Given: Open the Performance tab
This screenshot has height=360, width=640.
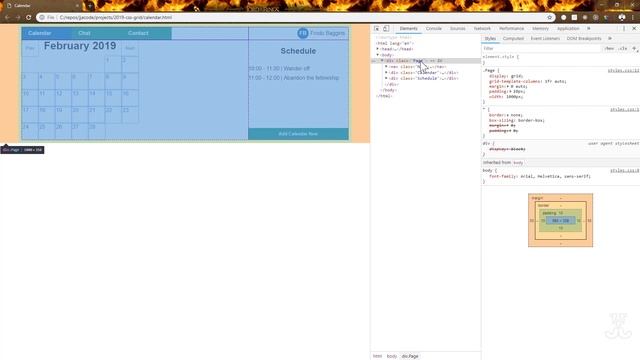Looking at the screenshot, I should pos(511,29).
